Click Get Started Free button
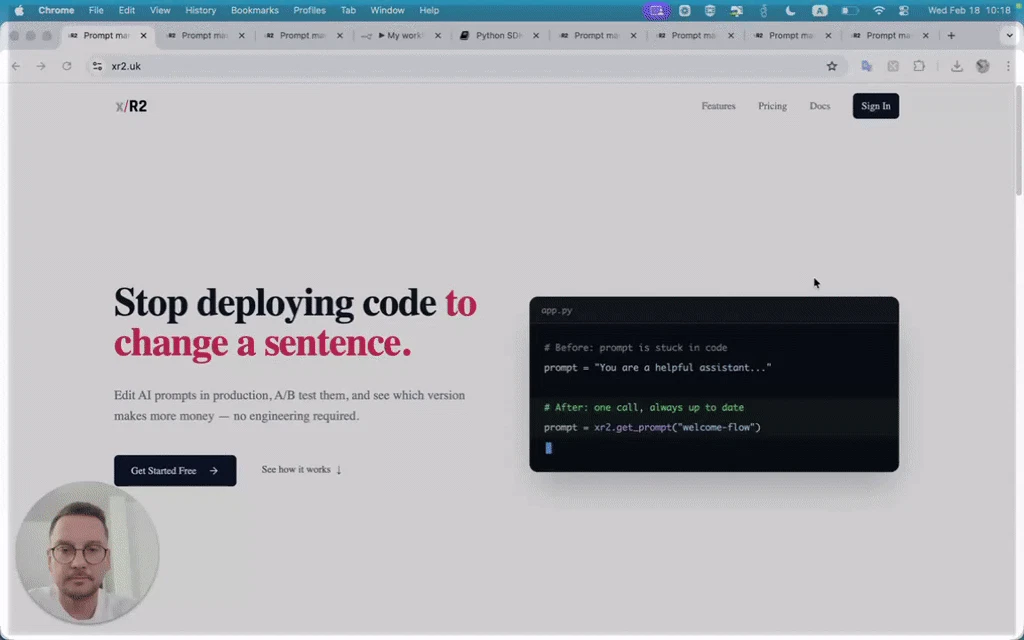Image resolution: width=1024 pixels, height=640 pixels. [175, 470]
